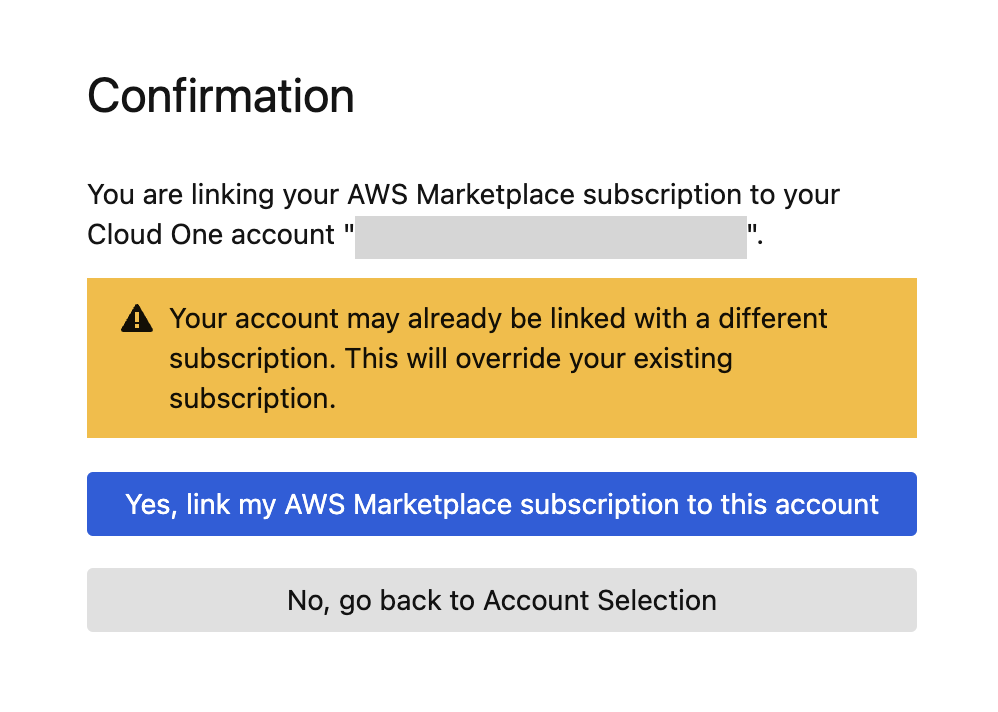Click the word "No" on the gray button
This screenshot has height=712, width=998.
click(x=304, y=600)
